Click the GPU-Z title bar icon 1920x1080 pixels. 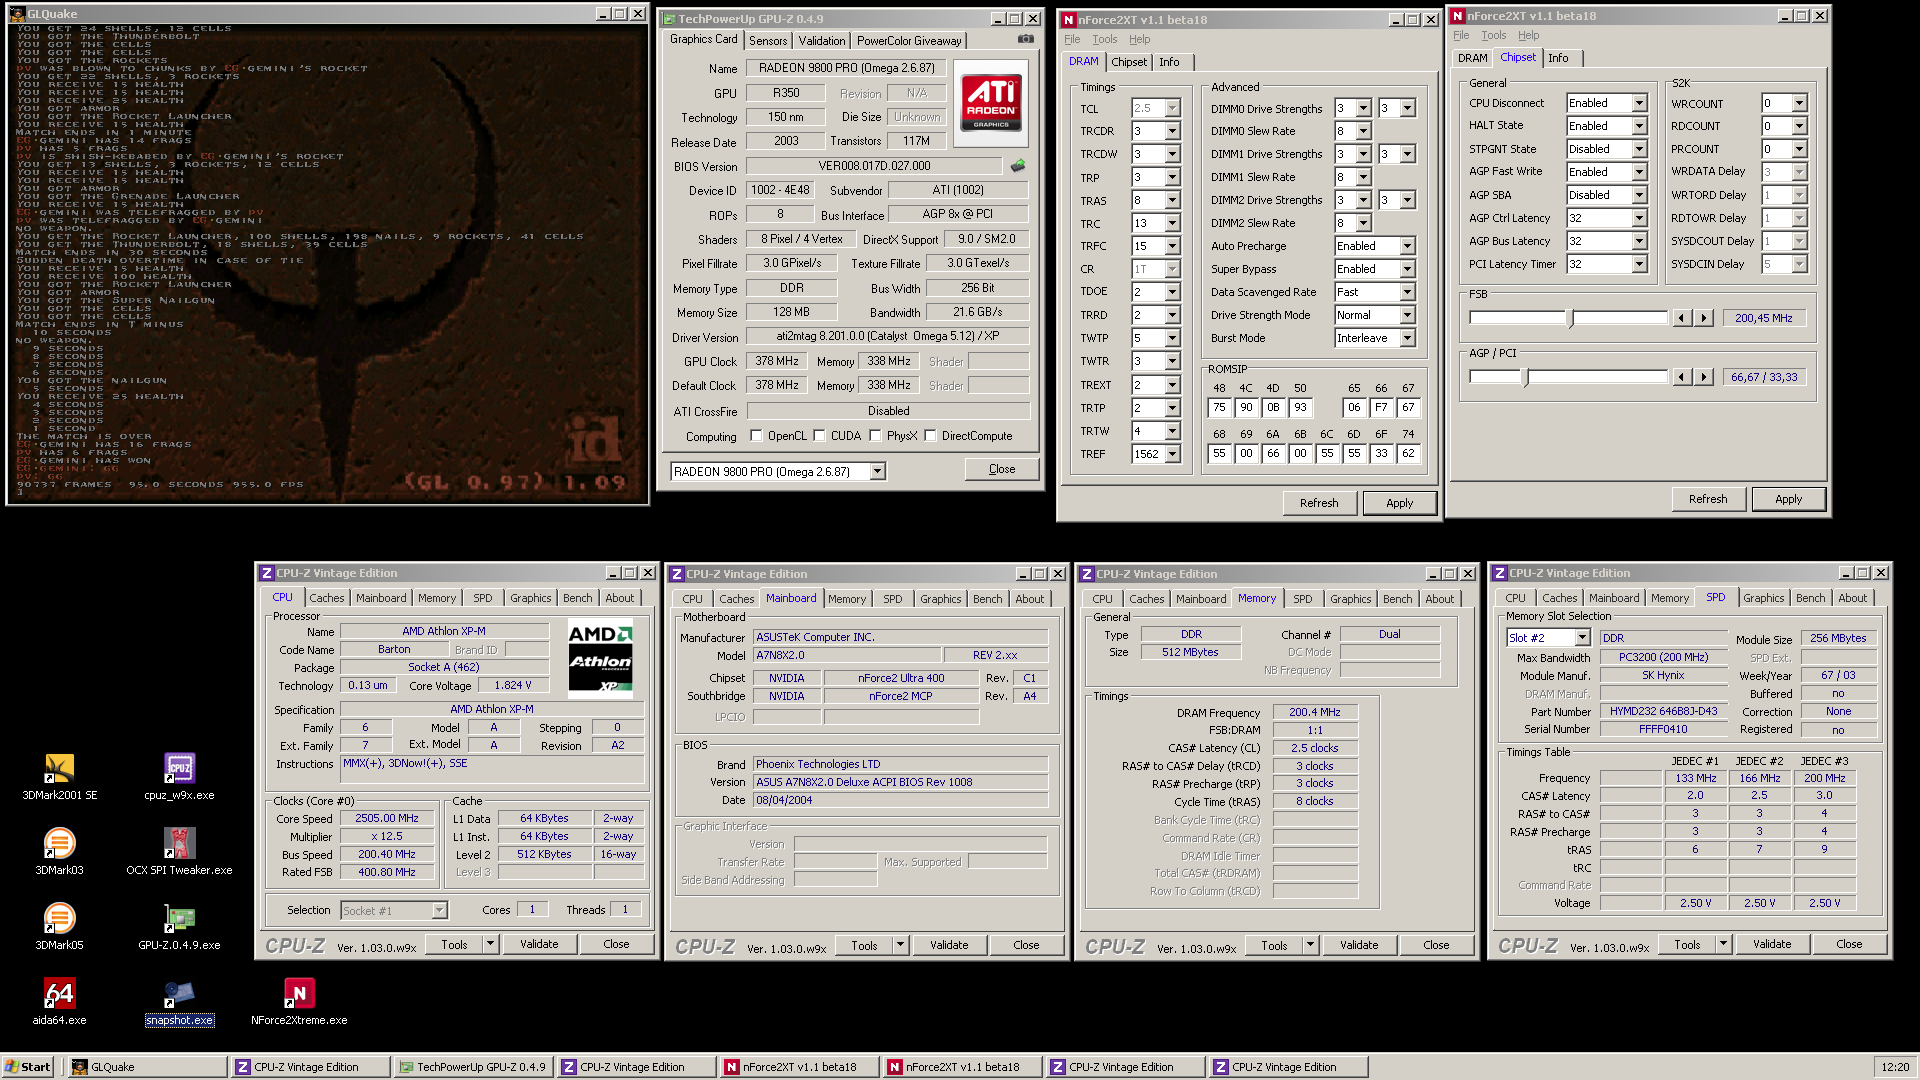click(668, 18)
